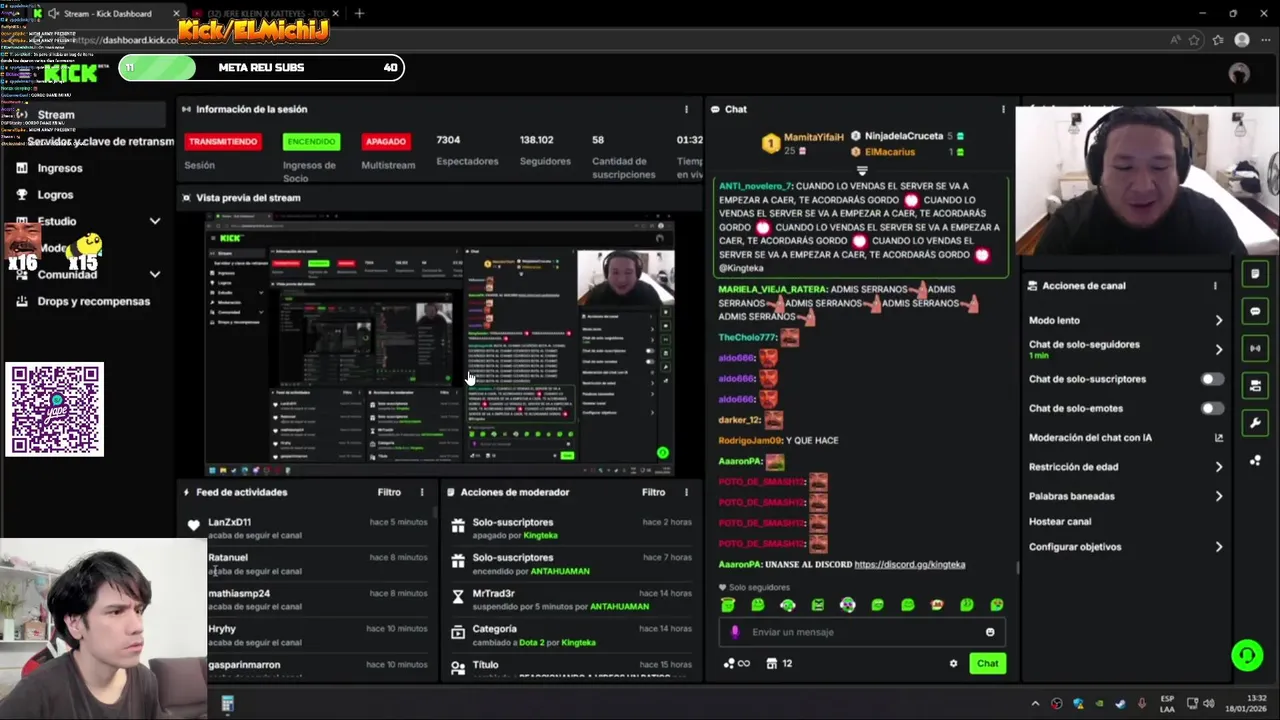This screenshot has height=720, width=1280.
Task: Open Feed de actividades three-dot menu
Action: pos(422,492)
